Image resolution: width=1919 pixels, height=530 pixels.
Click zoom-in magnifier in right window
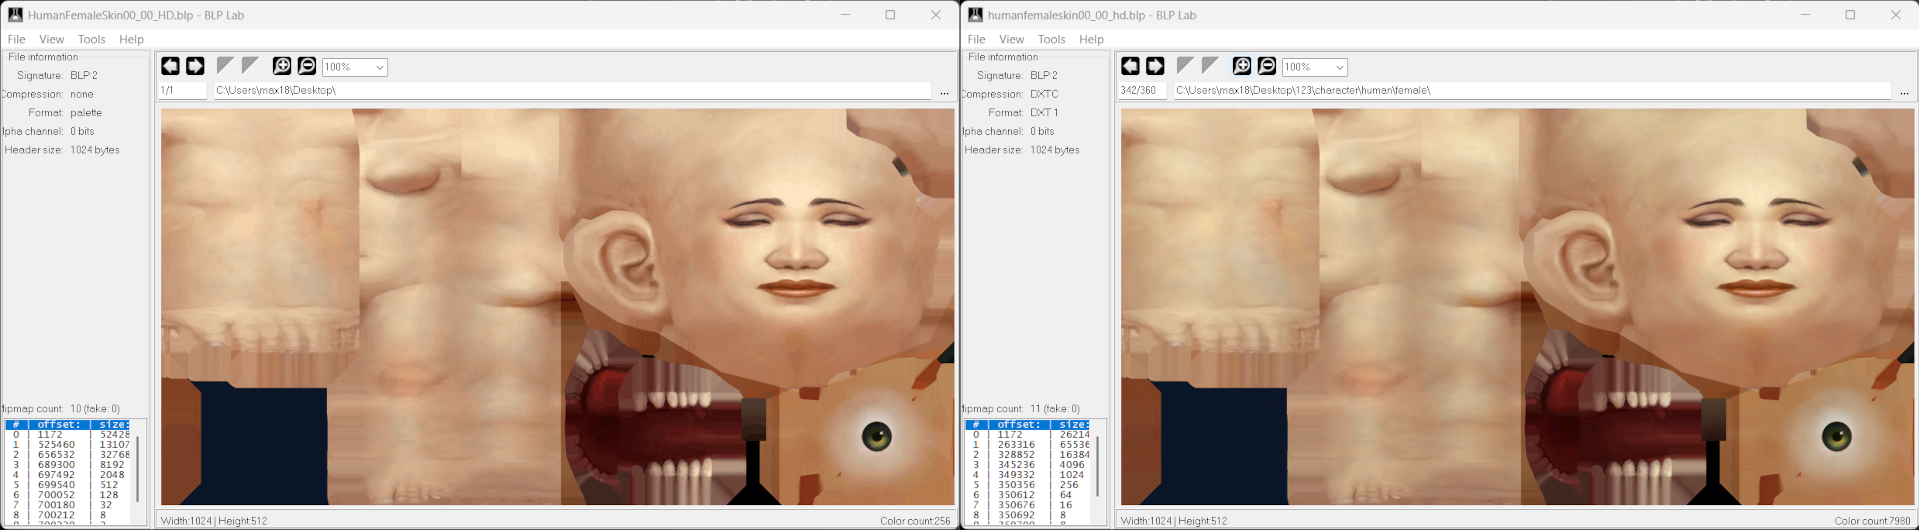[x=1242, y=66]
